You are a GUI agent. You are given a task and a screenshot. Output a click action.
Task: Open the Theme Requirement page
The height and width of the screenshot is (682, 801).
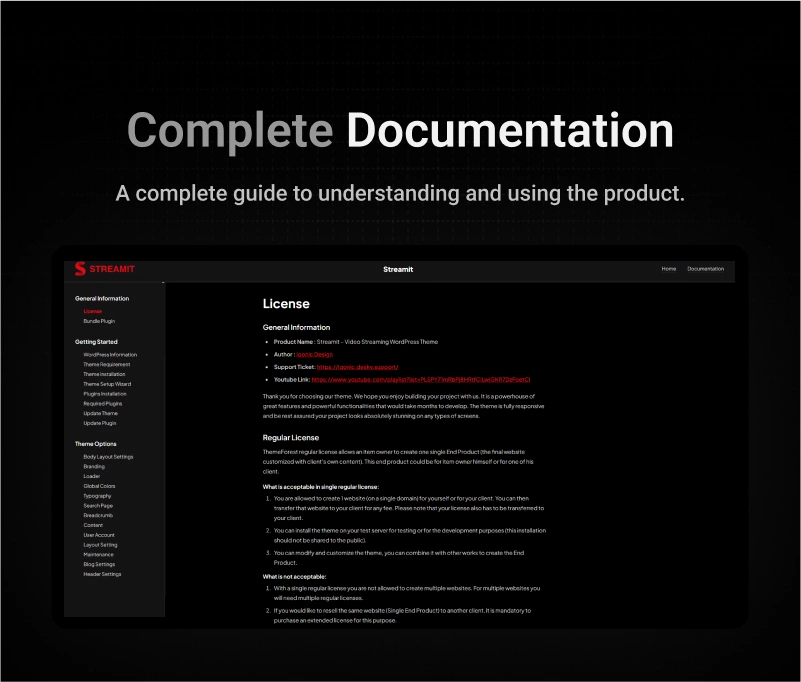point(106,364)
